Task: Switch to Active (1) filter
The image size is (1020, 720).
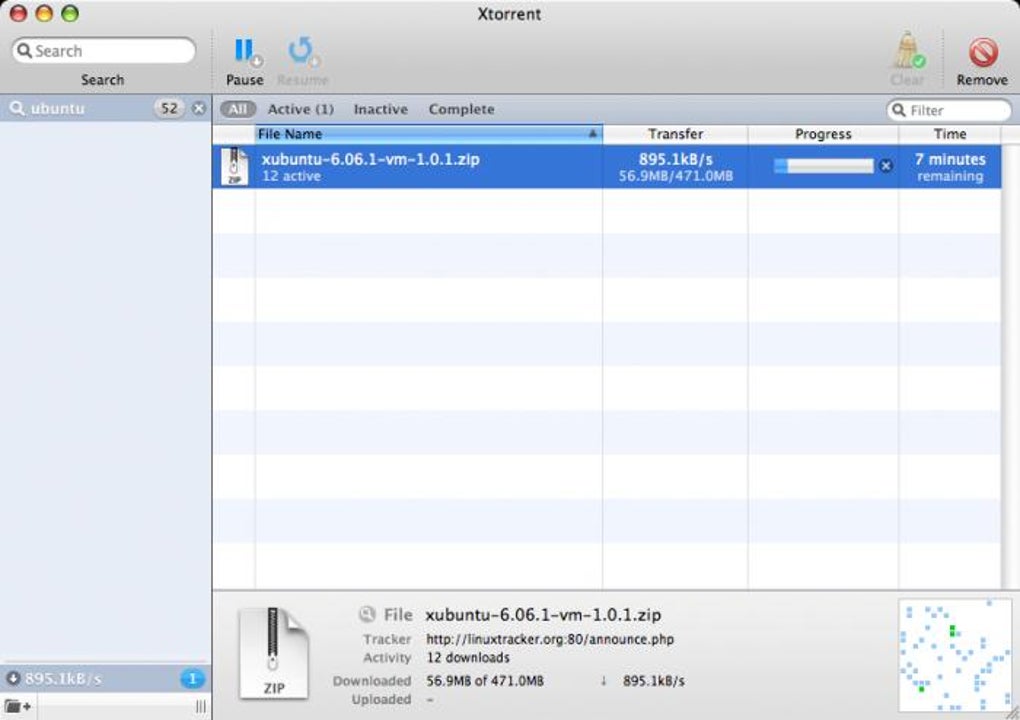Action: coord(301,109)
